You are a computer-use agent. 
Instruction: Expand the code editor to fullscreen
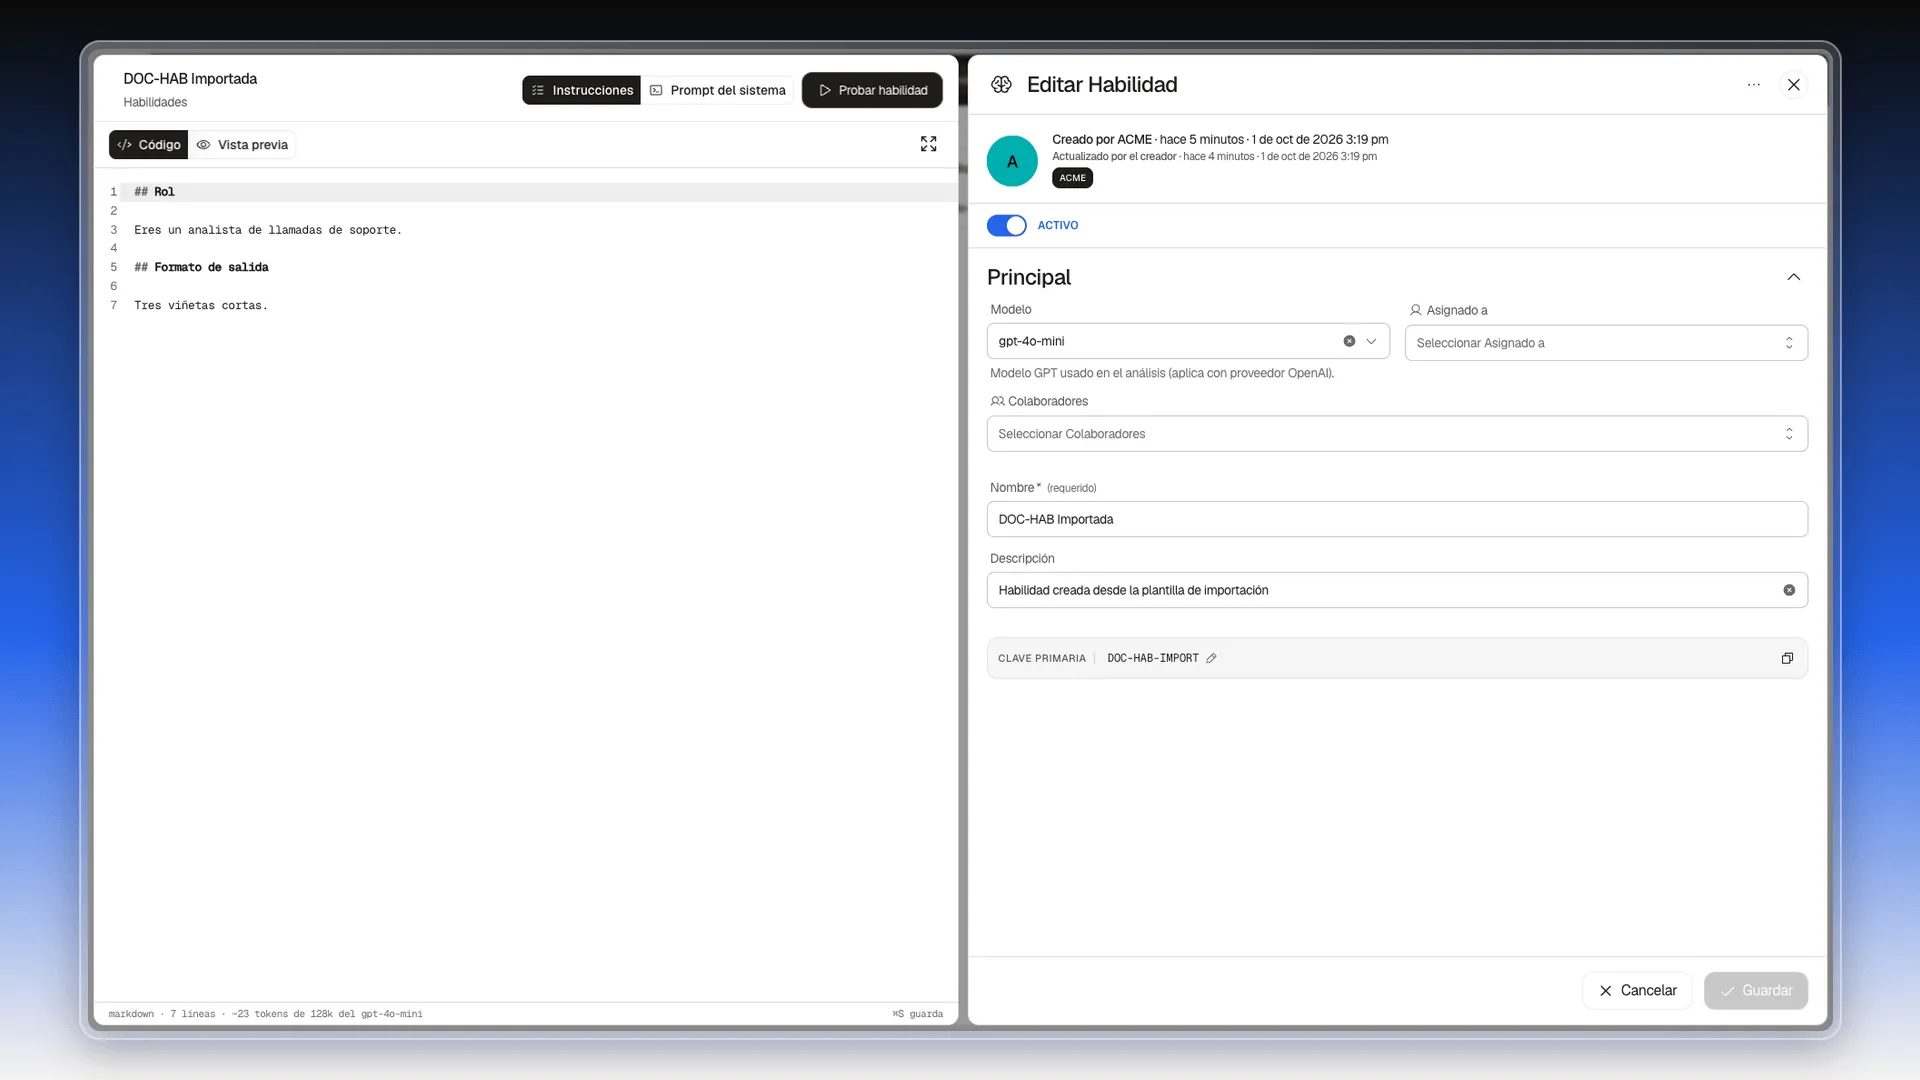click(x=928, y=144)
